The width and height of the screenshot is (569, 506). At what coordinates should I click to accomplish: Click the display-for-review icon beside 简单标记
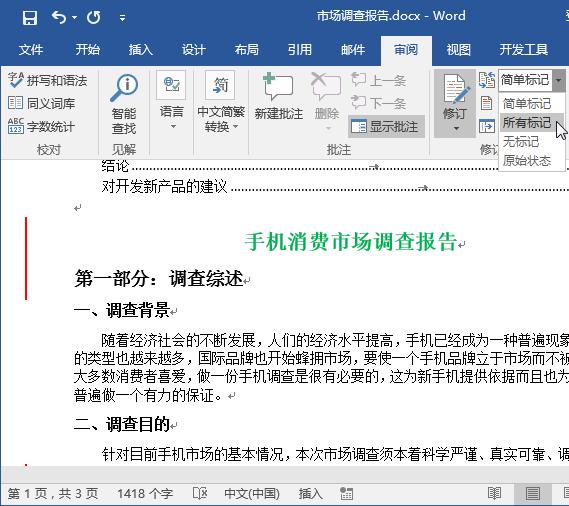(x=487, y=80)
